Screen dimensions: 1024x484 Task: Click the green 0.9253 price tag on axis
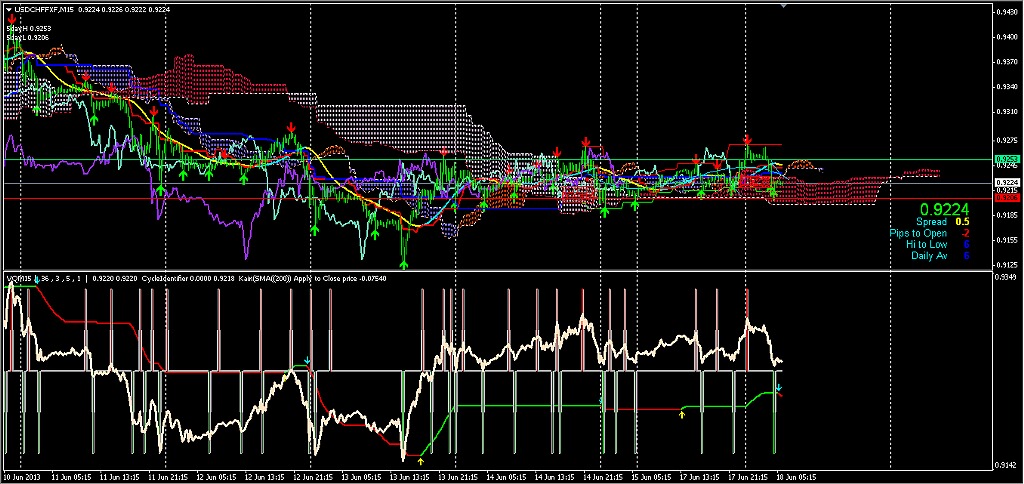[1007, 160]
